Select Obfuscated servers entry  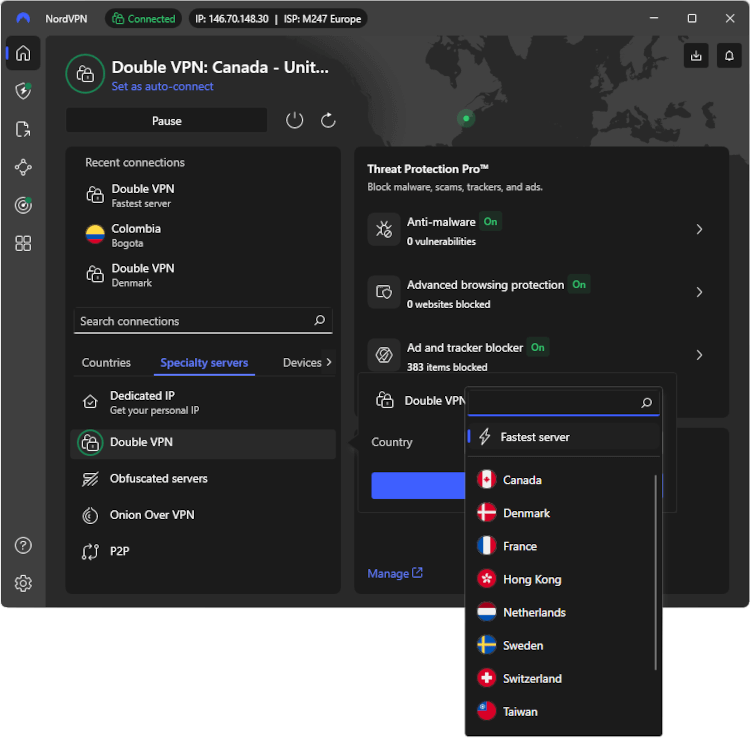[203, 479]
